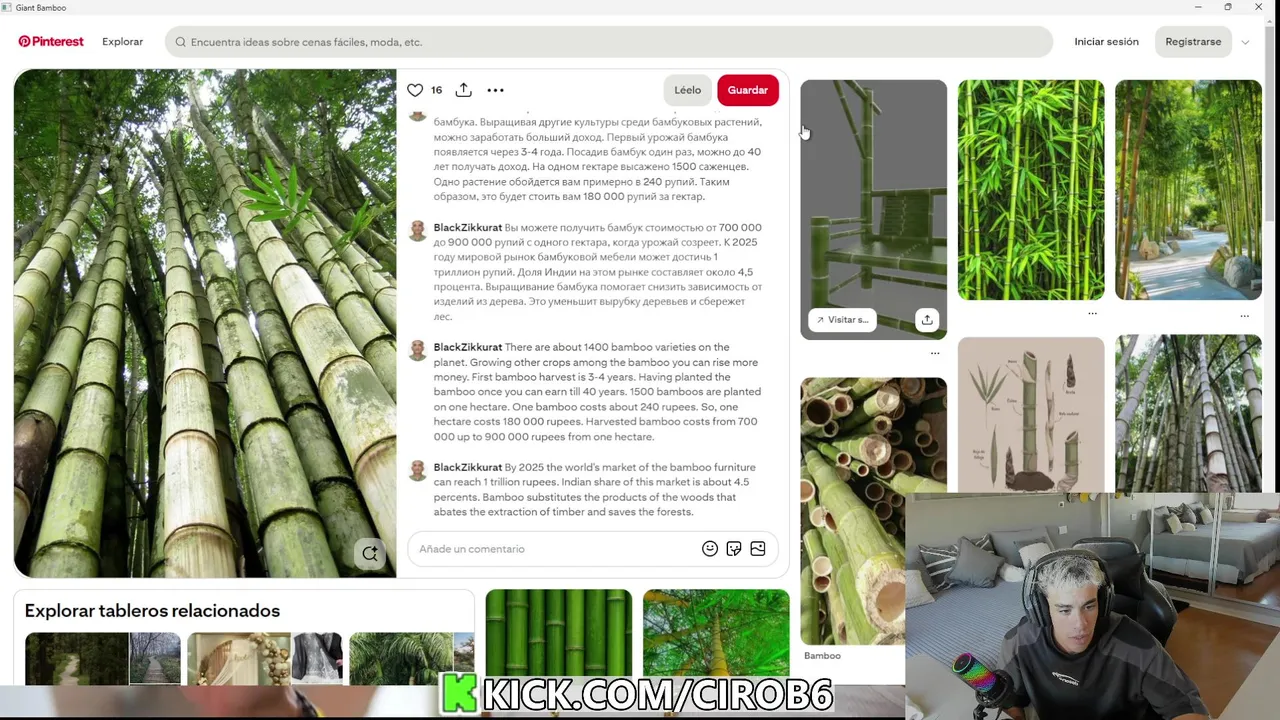
Task: Open BlackZikkurat profile from 1400 varieties comment
Action: coord(467,347)
